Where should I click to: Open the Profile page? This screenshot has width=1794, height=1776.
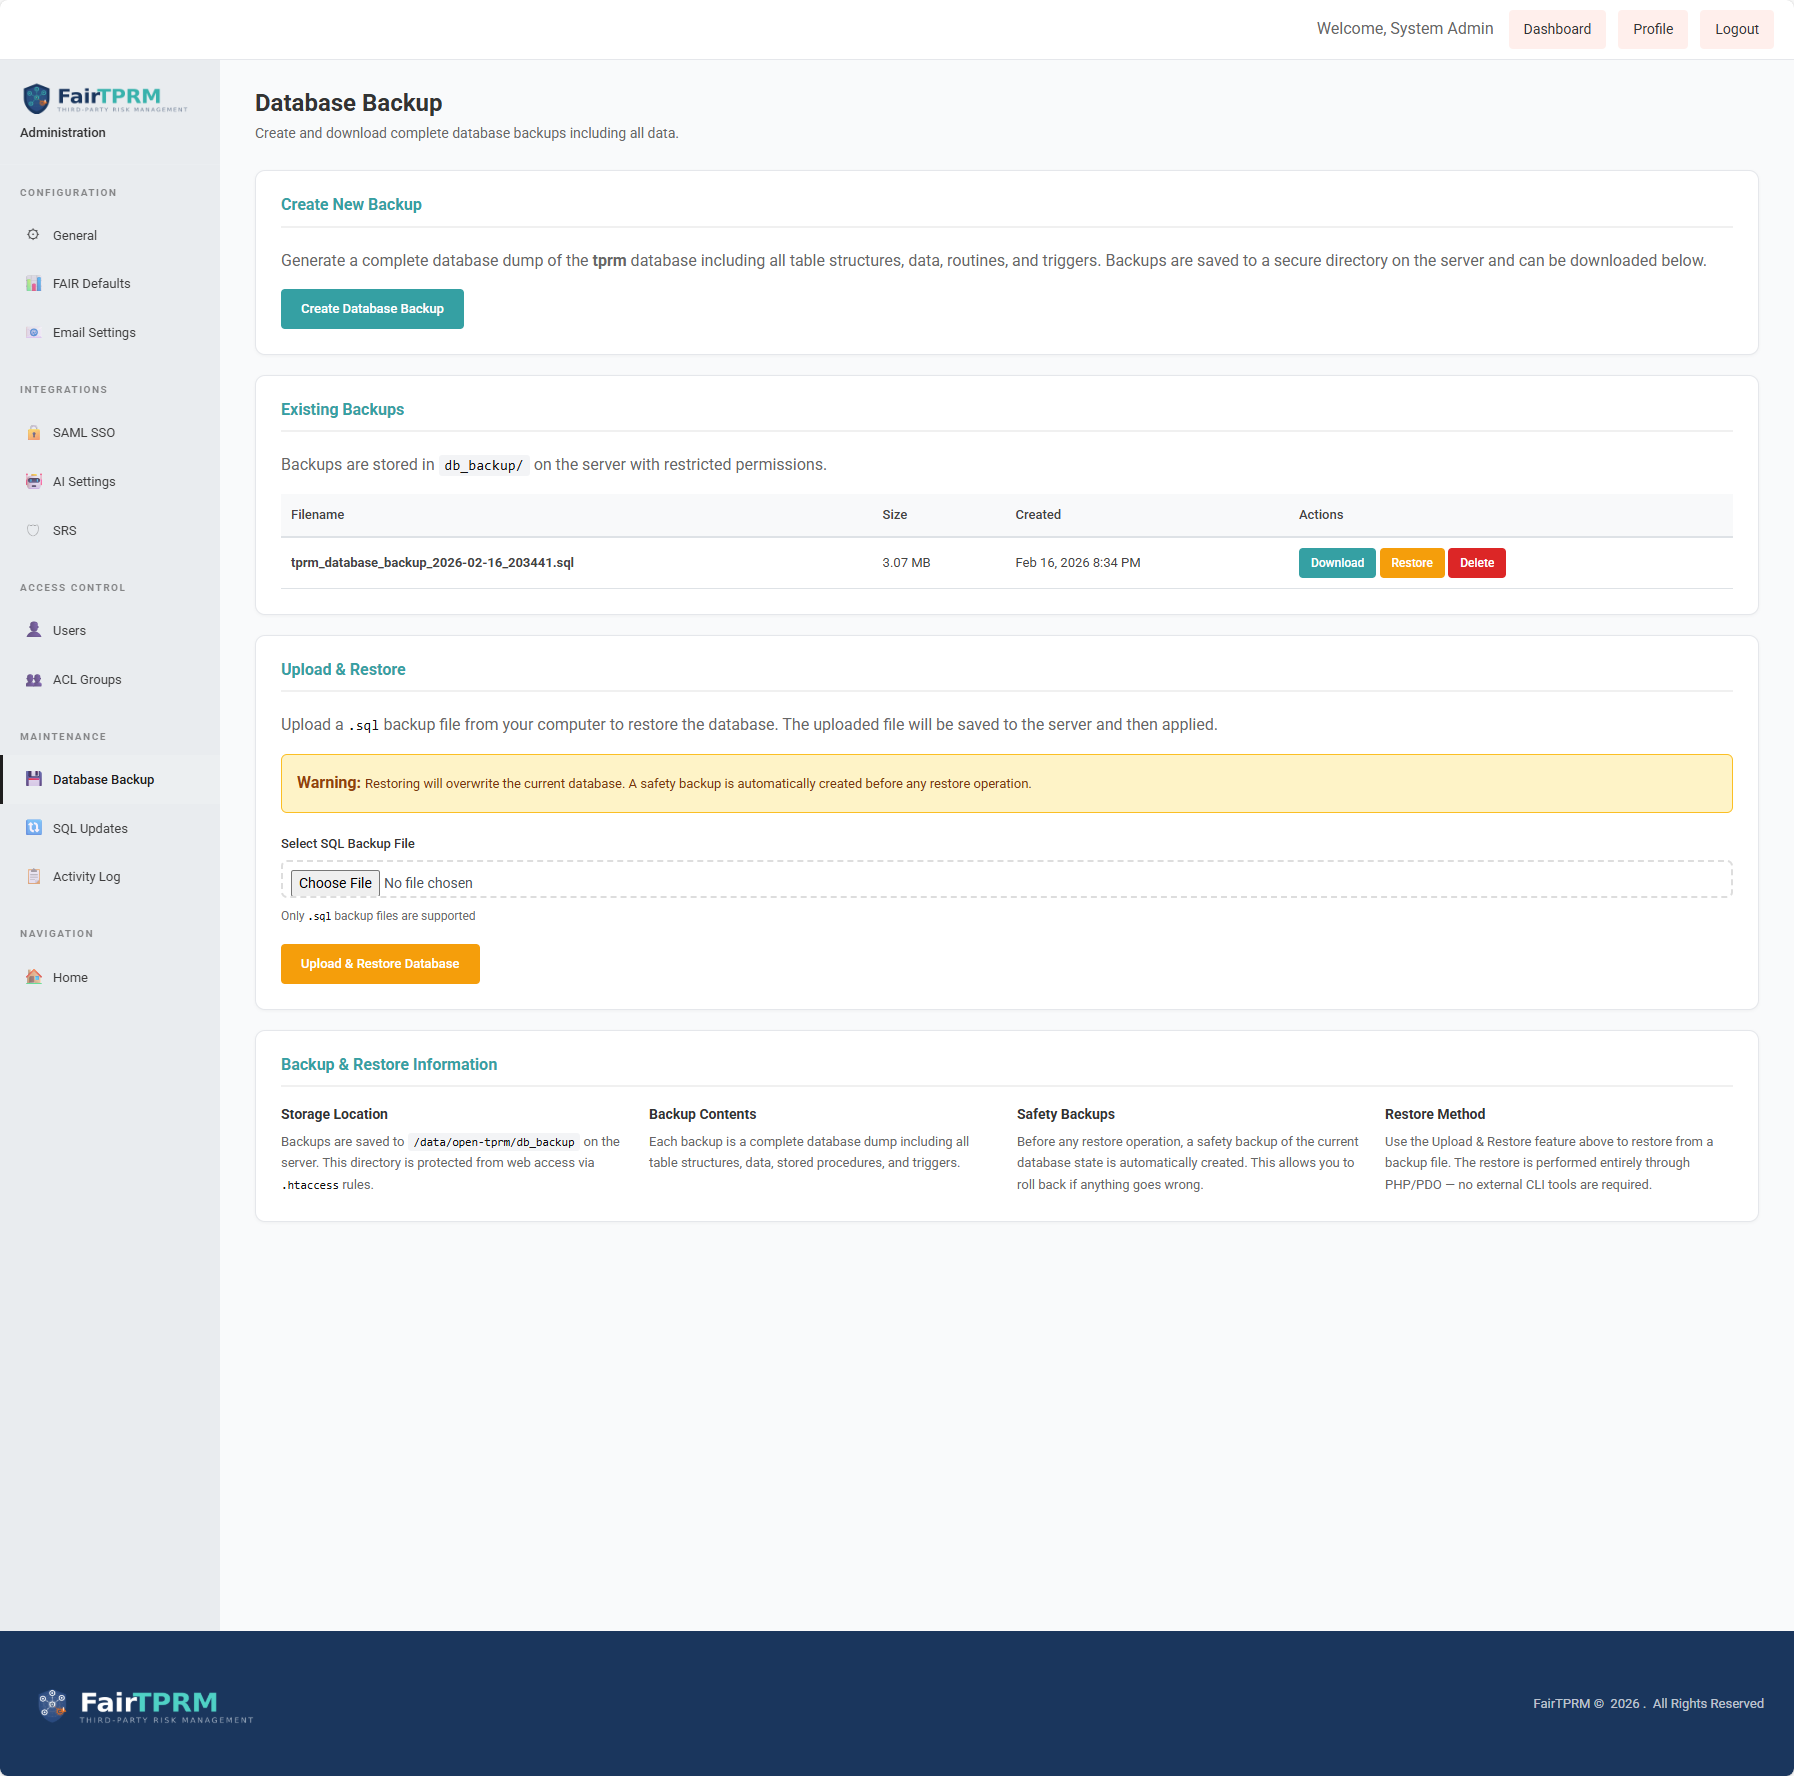(x=1652, y=29)
